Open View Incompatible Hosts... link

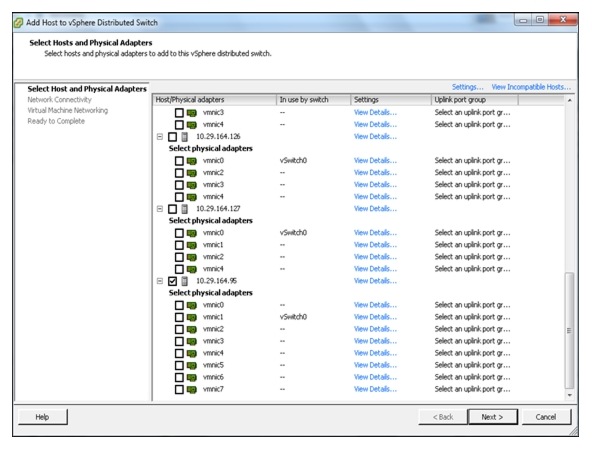[x=531, y=87]
